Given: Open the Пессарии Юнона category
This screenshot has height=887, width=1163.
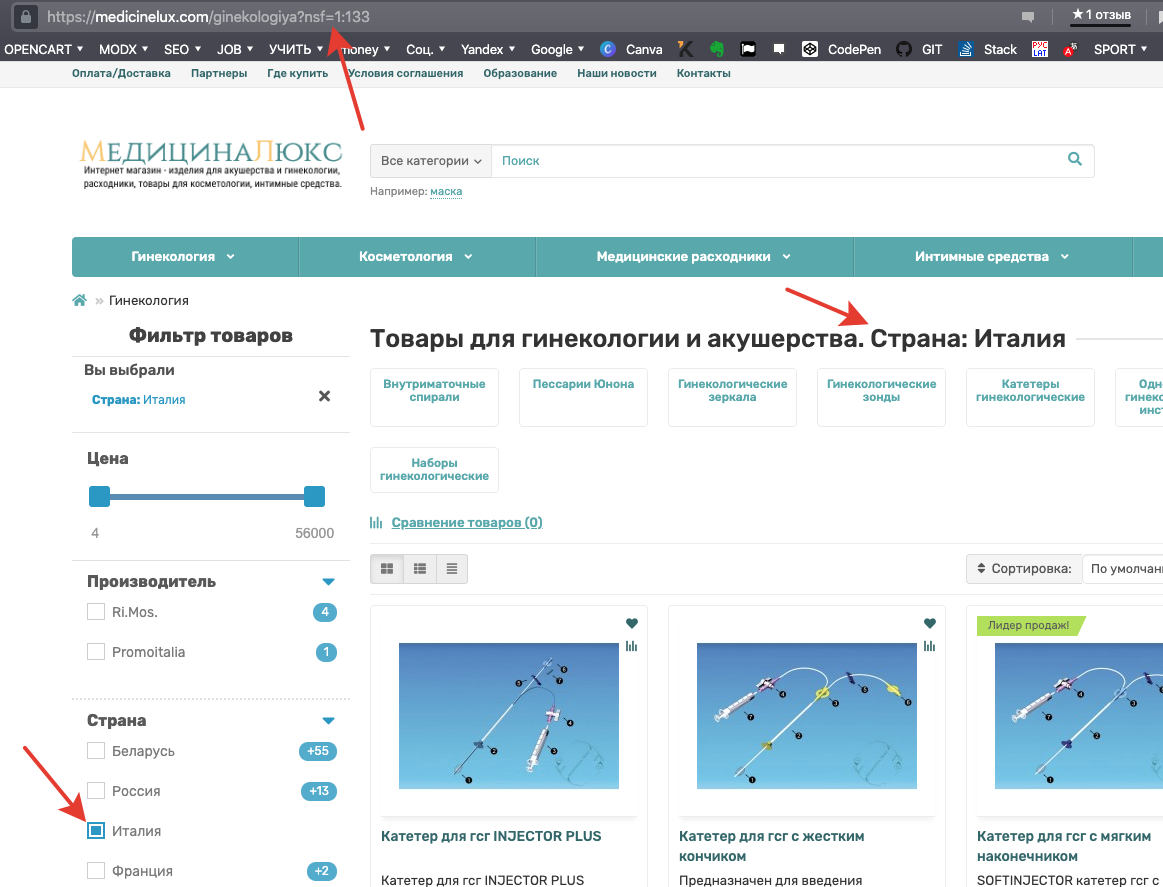Looking at the screenshot, I should [x=583, y=397].
